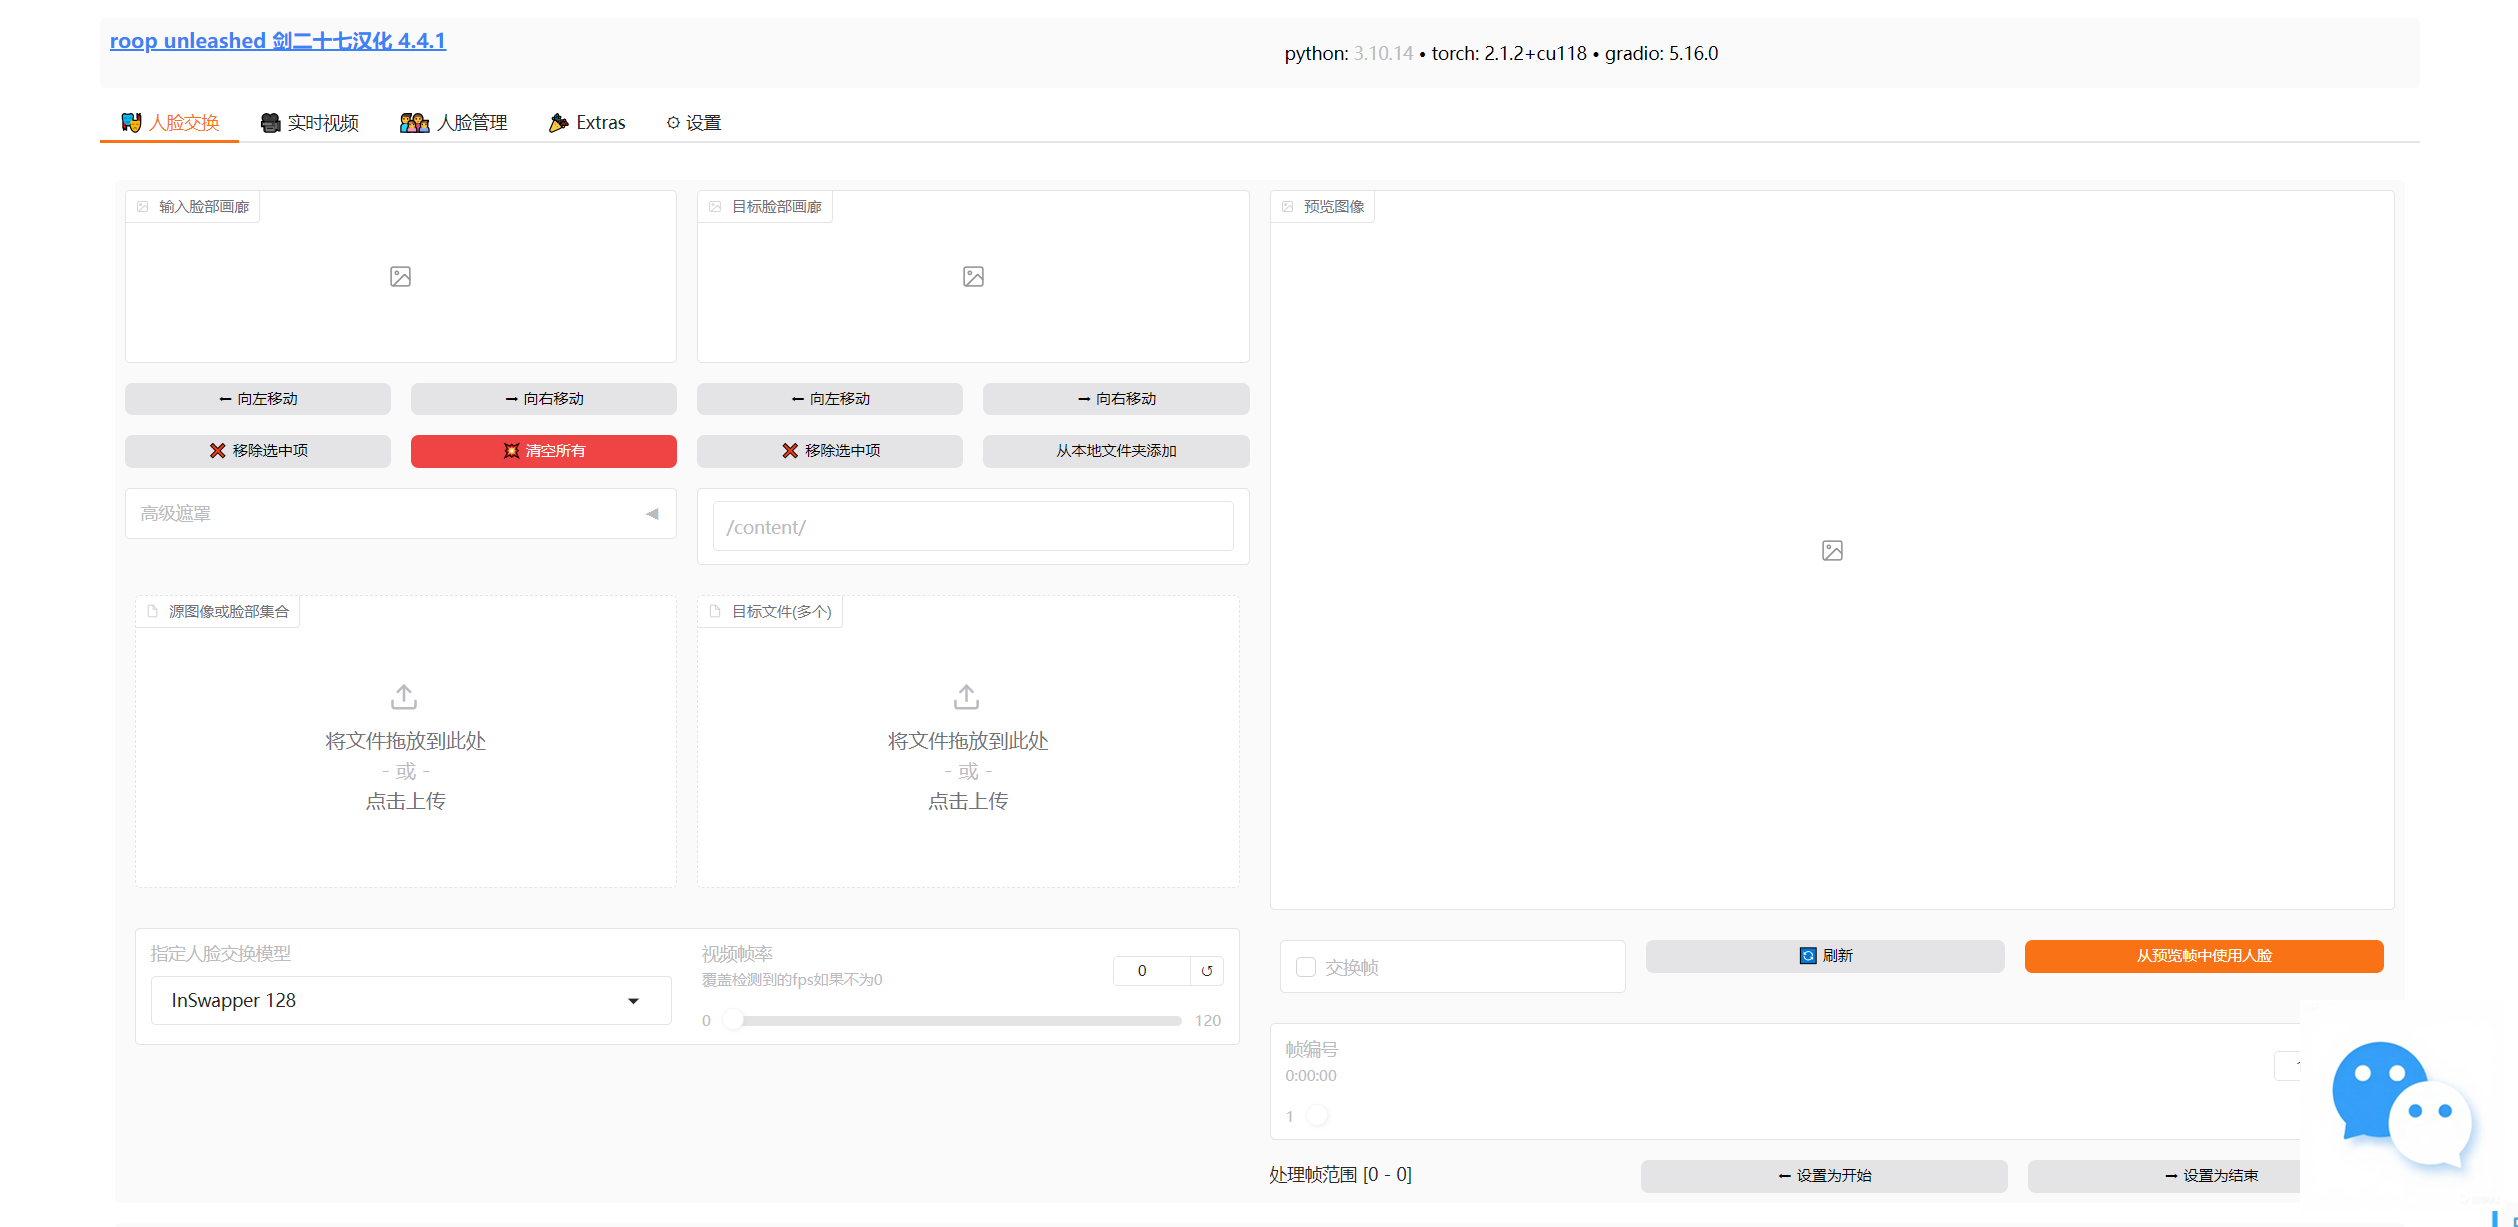Viewport: 2518px width, 1227px height.
Task: Click the upload icon in 源图像或脸部集合 dropzone
Action: (403, 697)
